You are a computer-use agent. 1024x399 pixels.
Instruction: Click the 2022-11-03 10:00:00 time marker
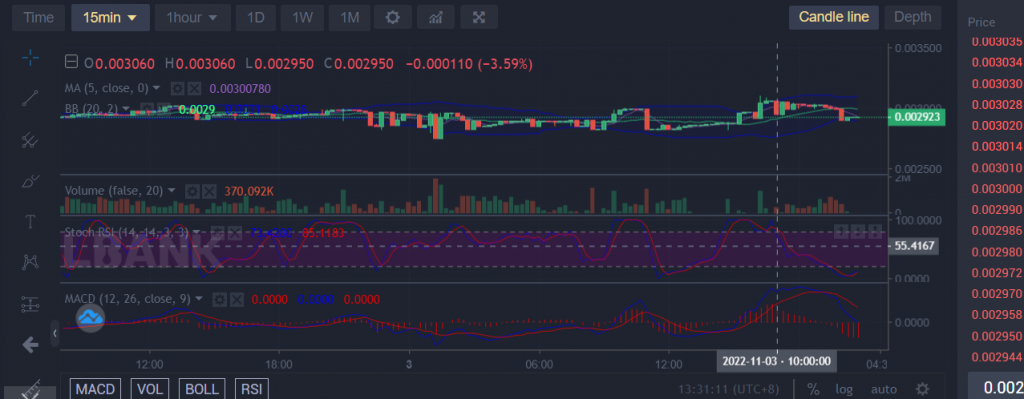(x=776, y=360)
